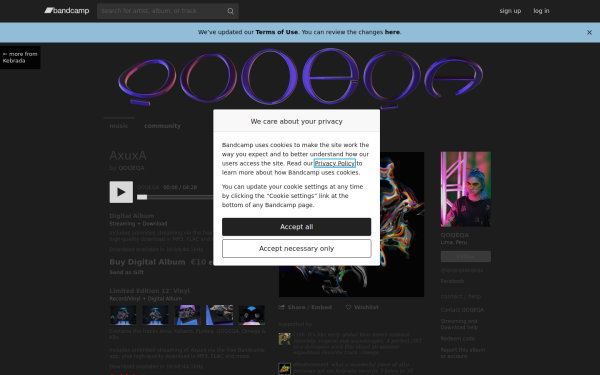Screen dimensions: 600x375
Task: Open the Facebook link
Action: 452,281
